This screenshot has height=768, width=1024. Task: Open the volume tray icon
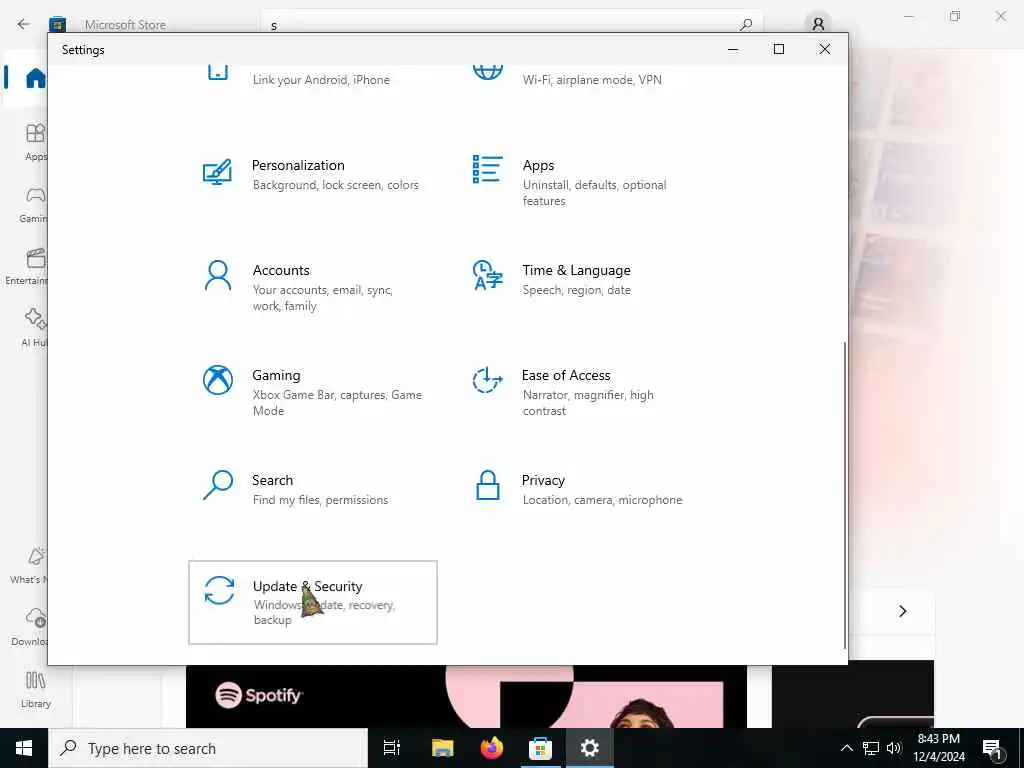pyautogui.click(x=894, y=748)
